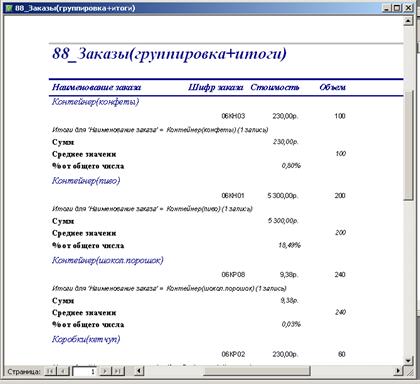
Task: Click the 'Наименование заказа' column header
Action: click(x=96, y=87)
